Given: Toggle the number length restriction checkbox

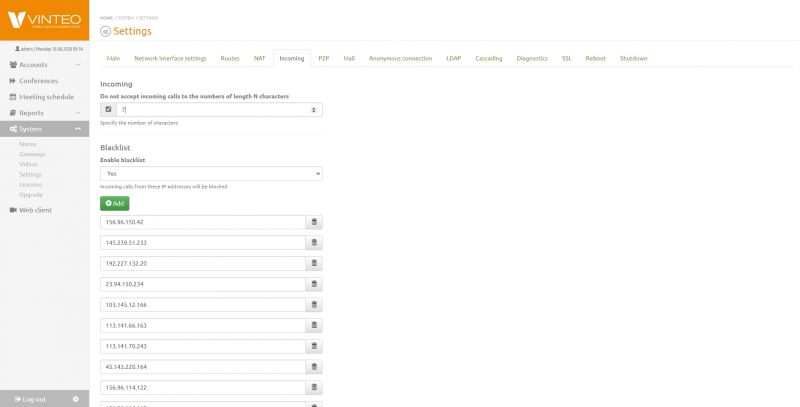Looking at the screenshot, I should [108, 109].
